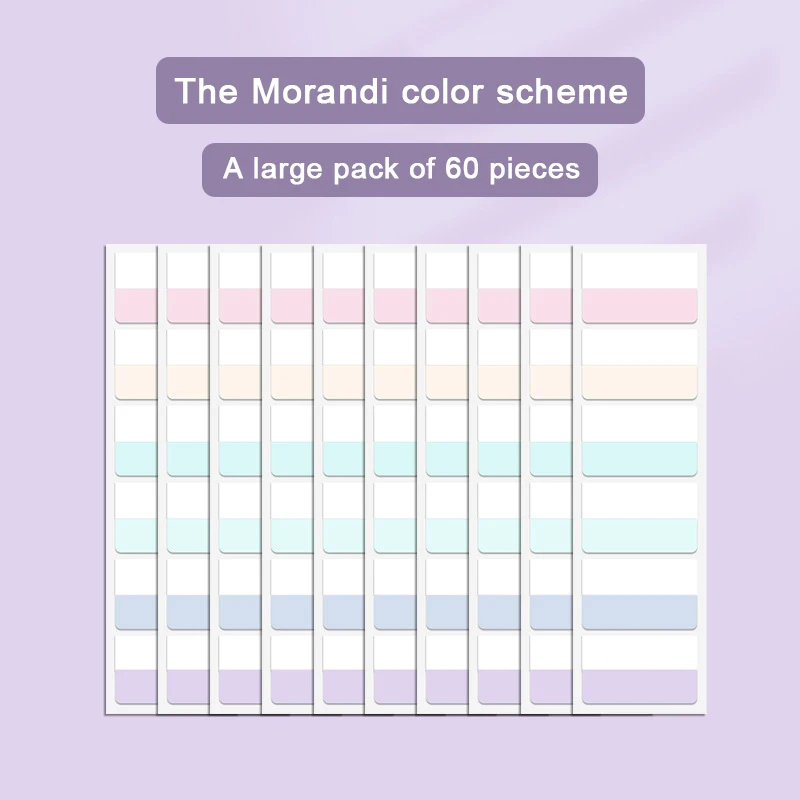Select the pink tab on the rightmost sheet
This screenshot has height=800, width=800.
639,305
